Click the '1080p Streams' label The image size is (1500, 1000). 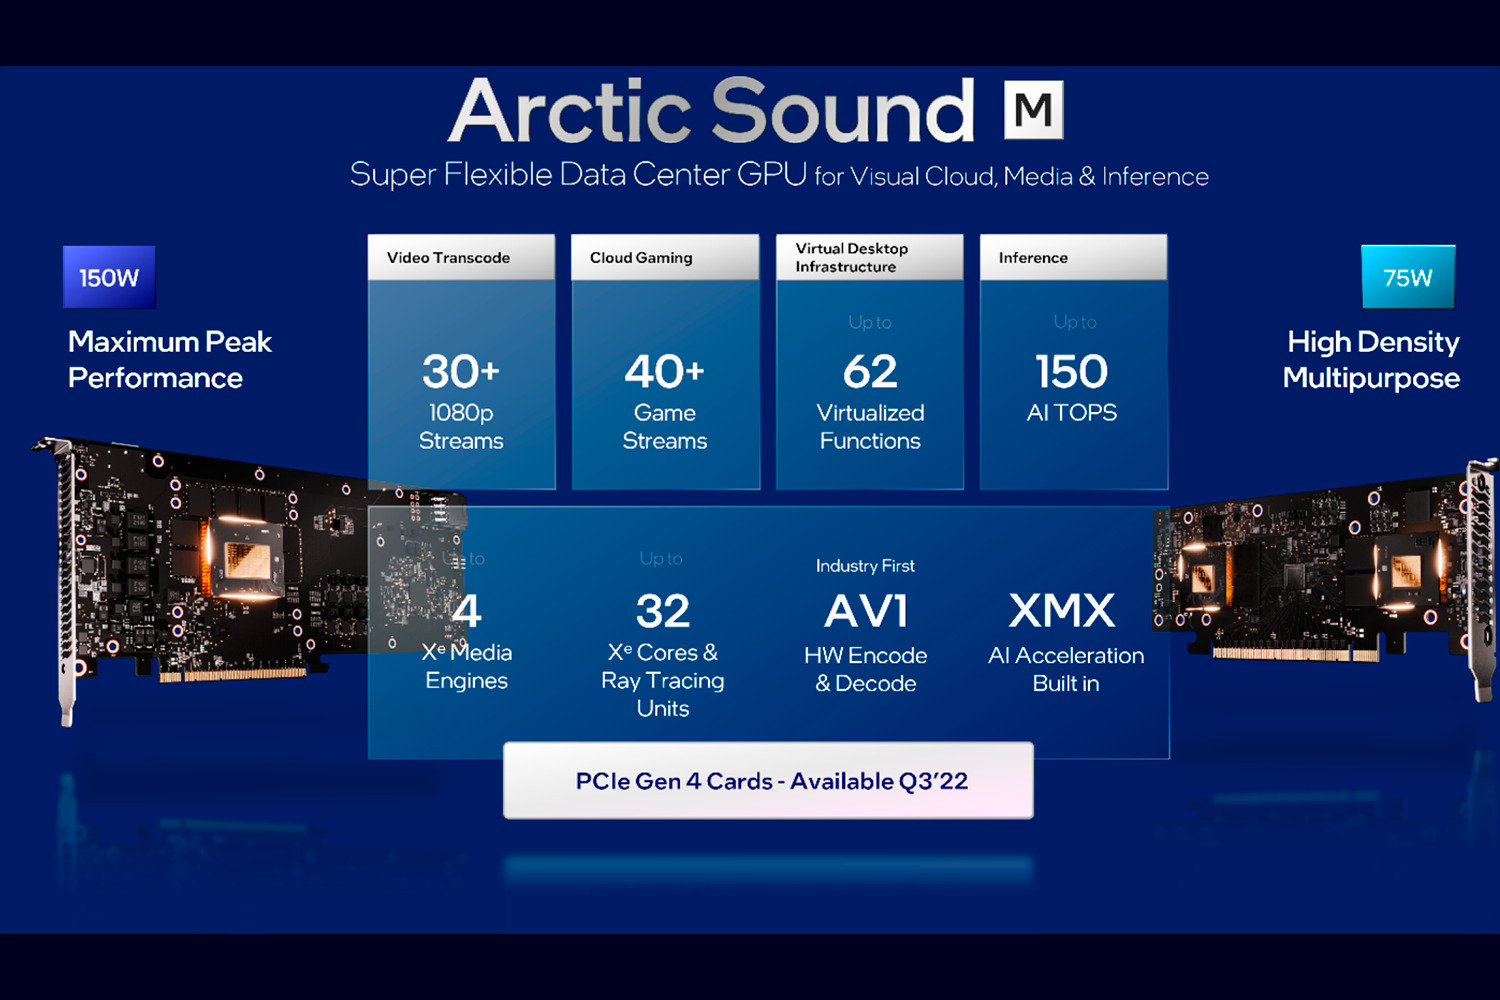461,427
